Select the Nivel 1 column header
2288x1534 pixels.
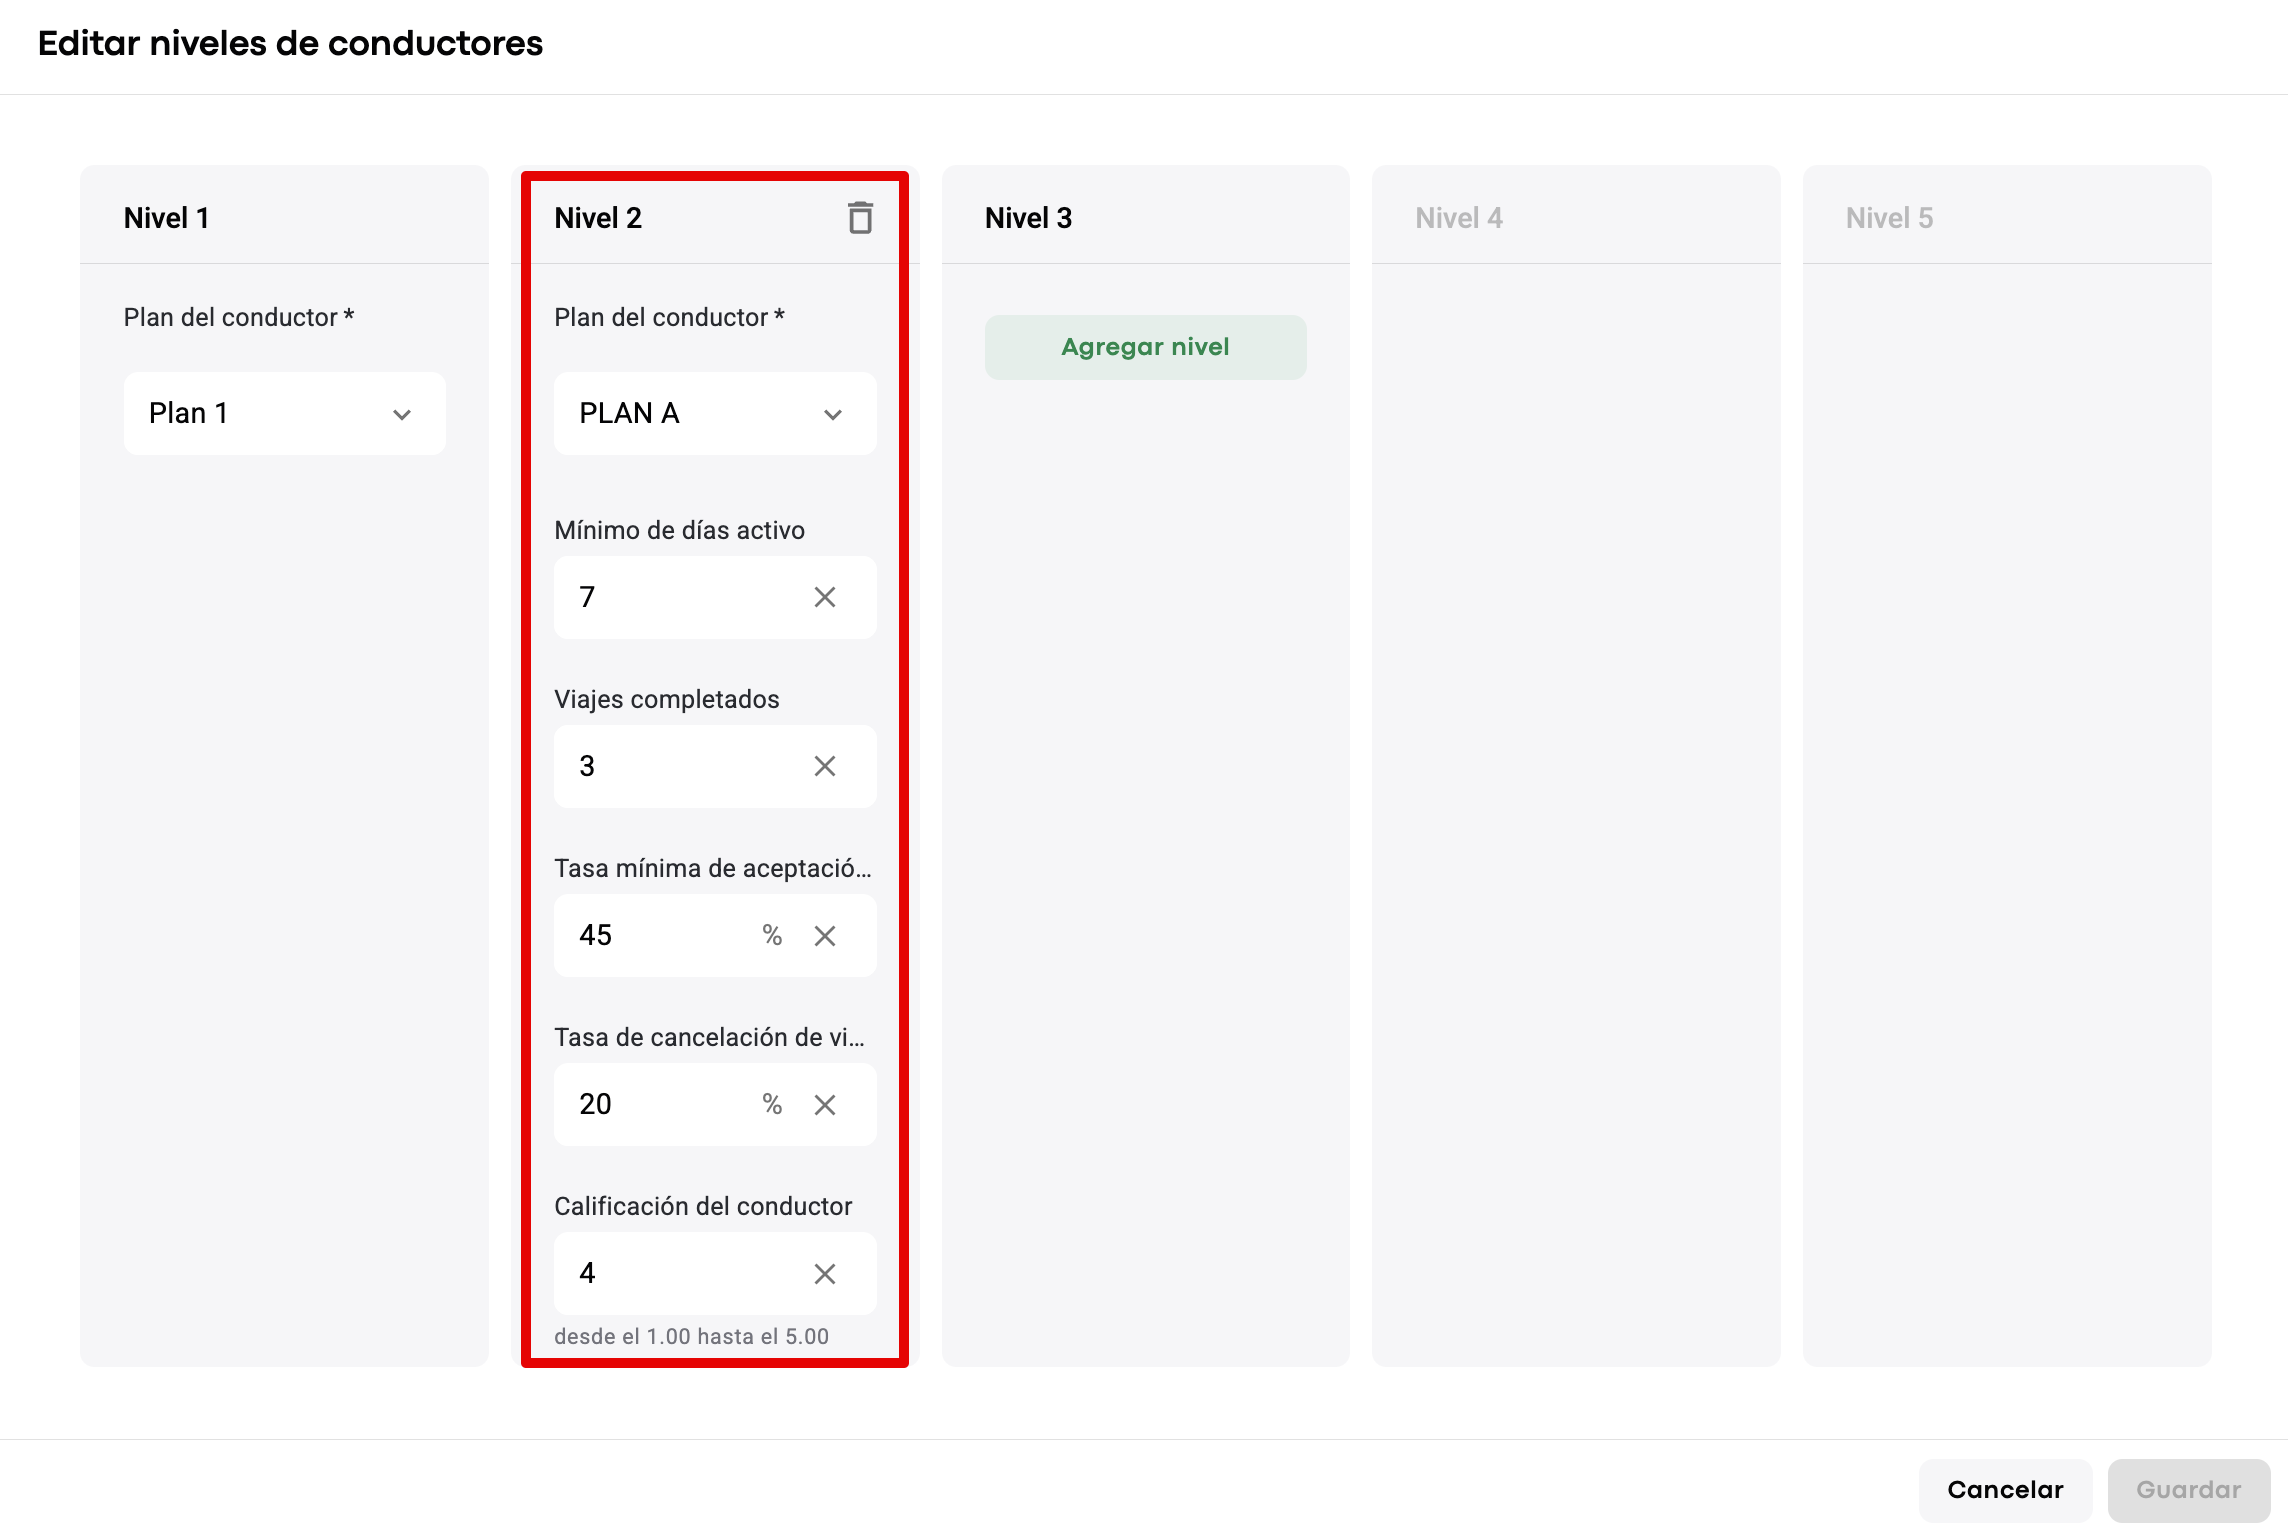166,218
